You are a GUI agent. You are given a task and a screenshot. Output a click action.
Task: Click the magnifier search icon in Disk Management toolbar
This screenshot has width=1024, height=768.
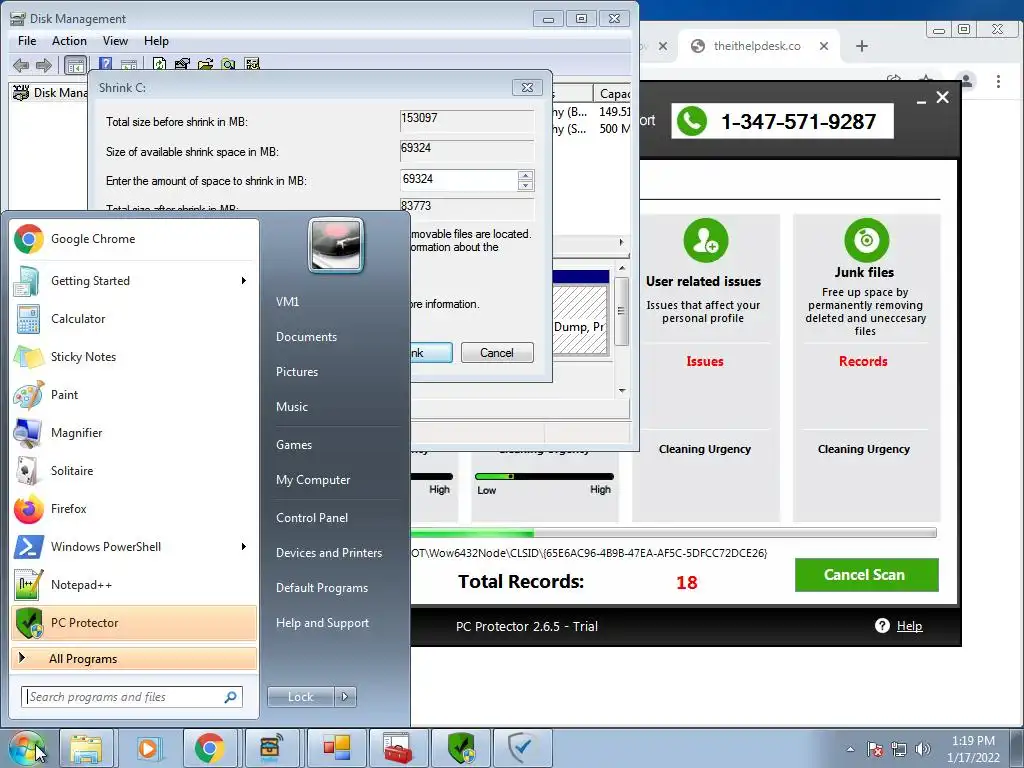tap(228, 64)
